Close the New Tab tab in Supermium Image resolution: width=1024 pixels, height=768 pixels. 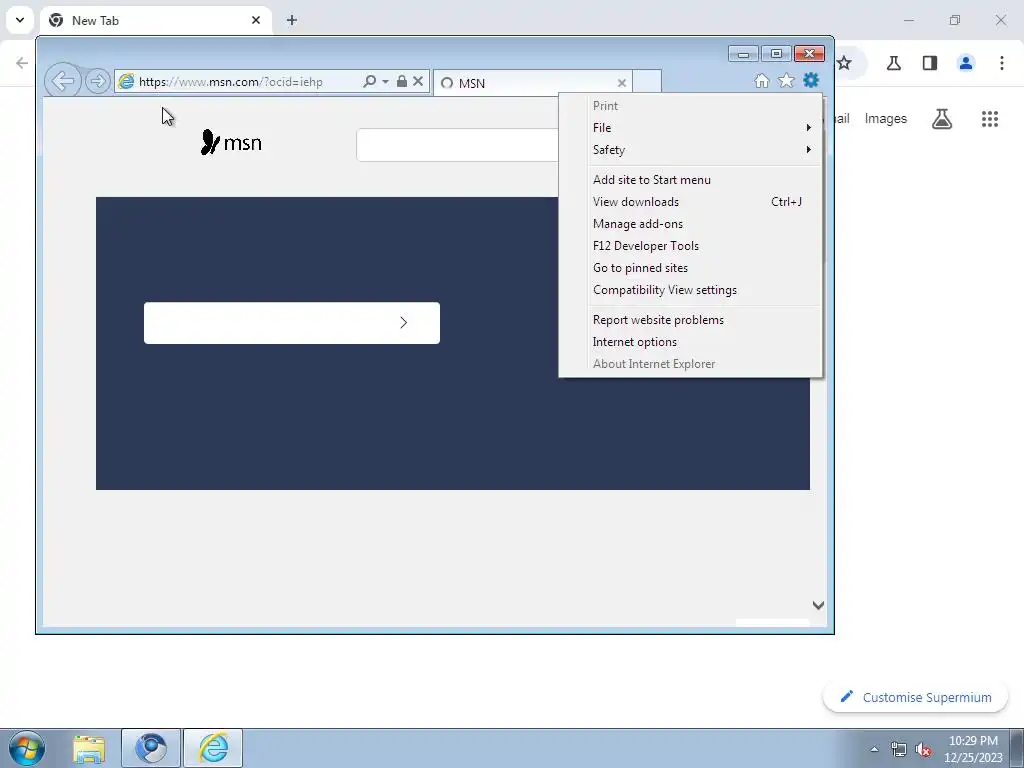pyautogui.click(x=256, y=20)
